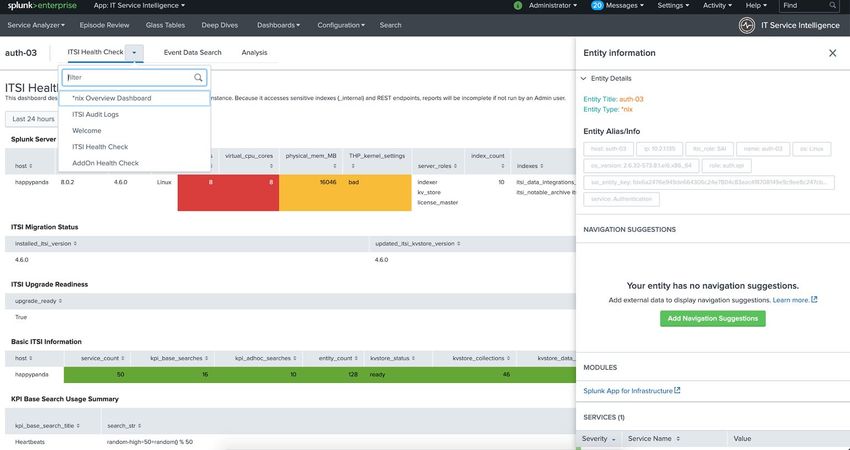Close the Entity information panel
The image size is (850, 450).
click(833, 53)
